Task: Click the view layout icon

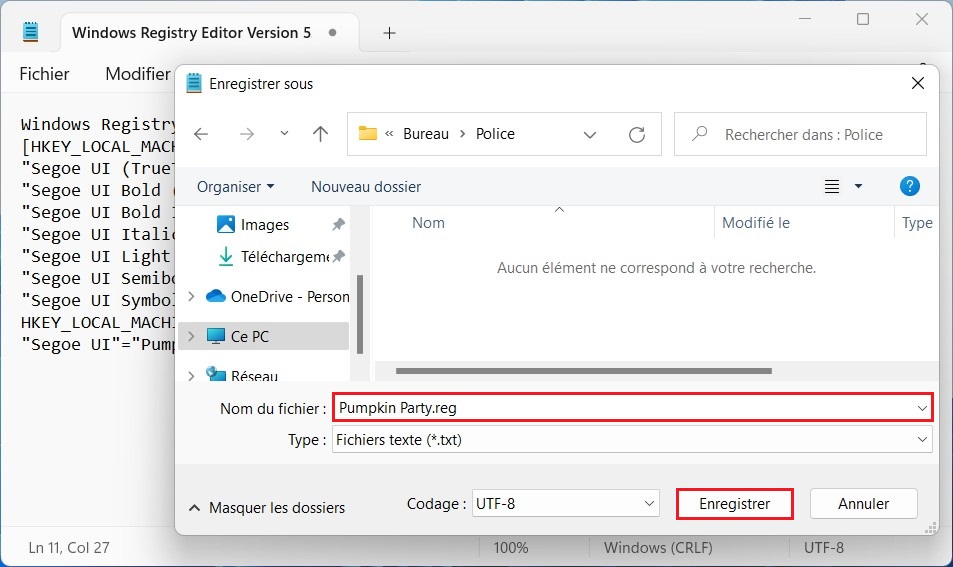Action: (x=831, y=187)
